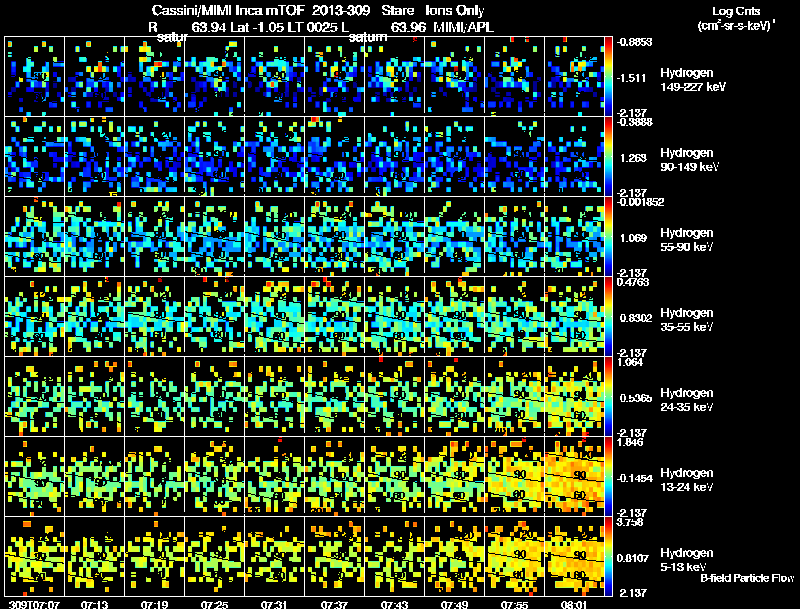Click the 'Ions Only' text in title

(455, 10)
